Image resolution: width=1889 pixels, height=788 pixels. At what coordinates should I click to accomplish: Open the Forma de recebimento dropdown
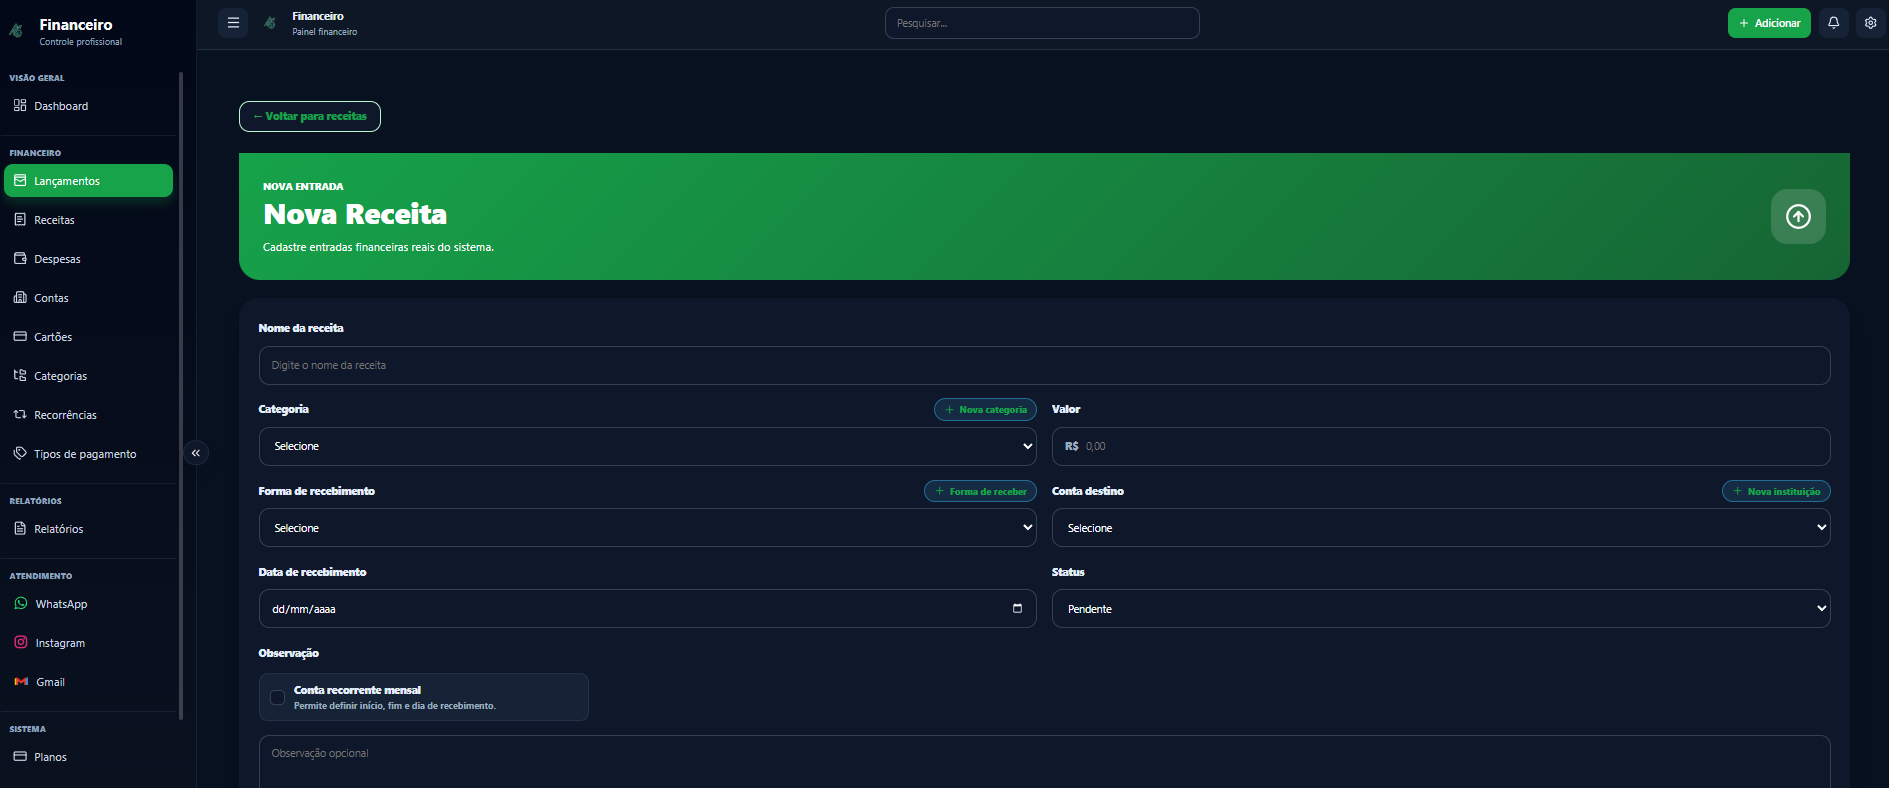648,527
